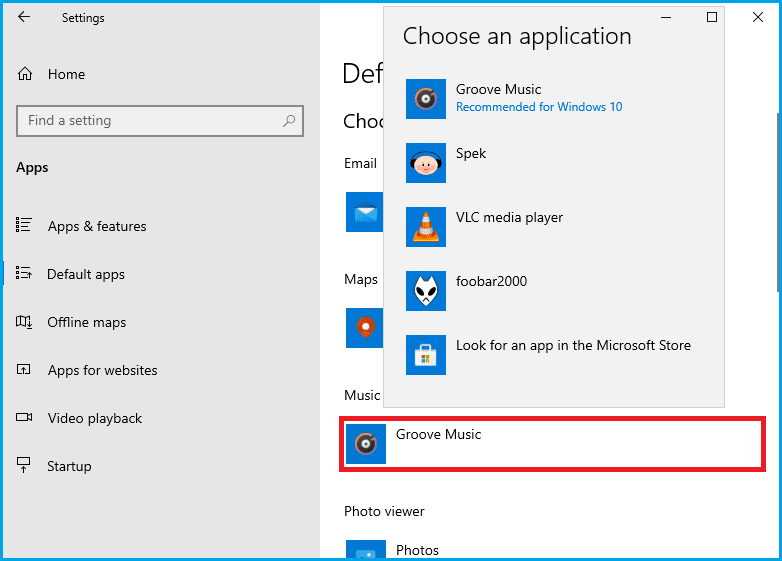Click the Mail envelope app icon
The width and height of the screenshot is (782, 561).
pyautogui.click(x=365, y=212)
